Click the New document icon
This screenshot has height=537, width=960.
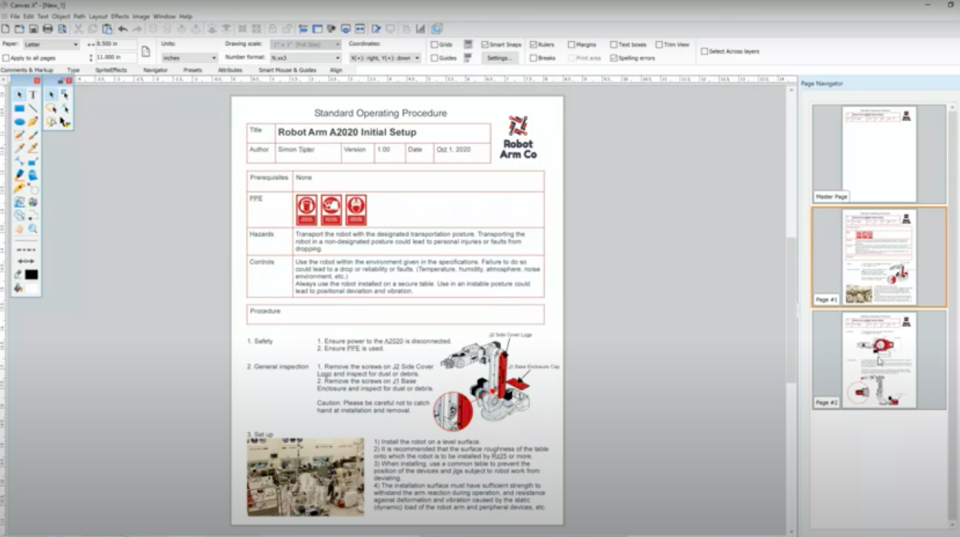(x=6, y=29)
